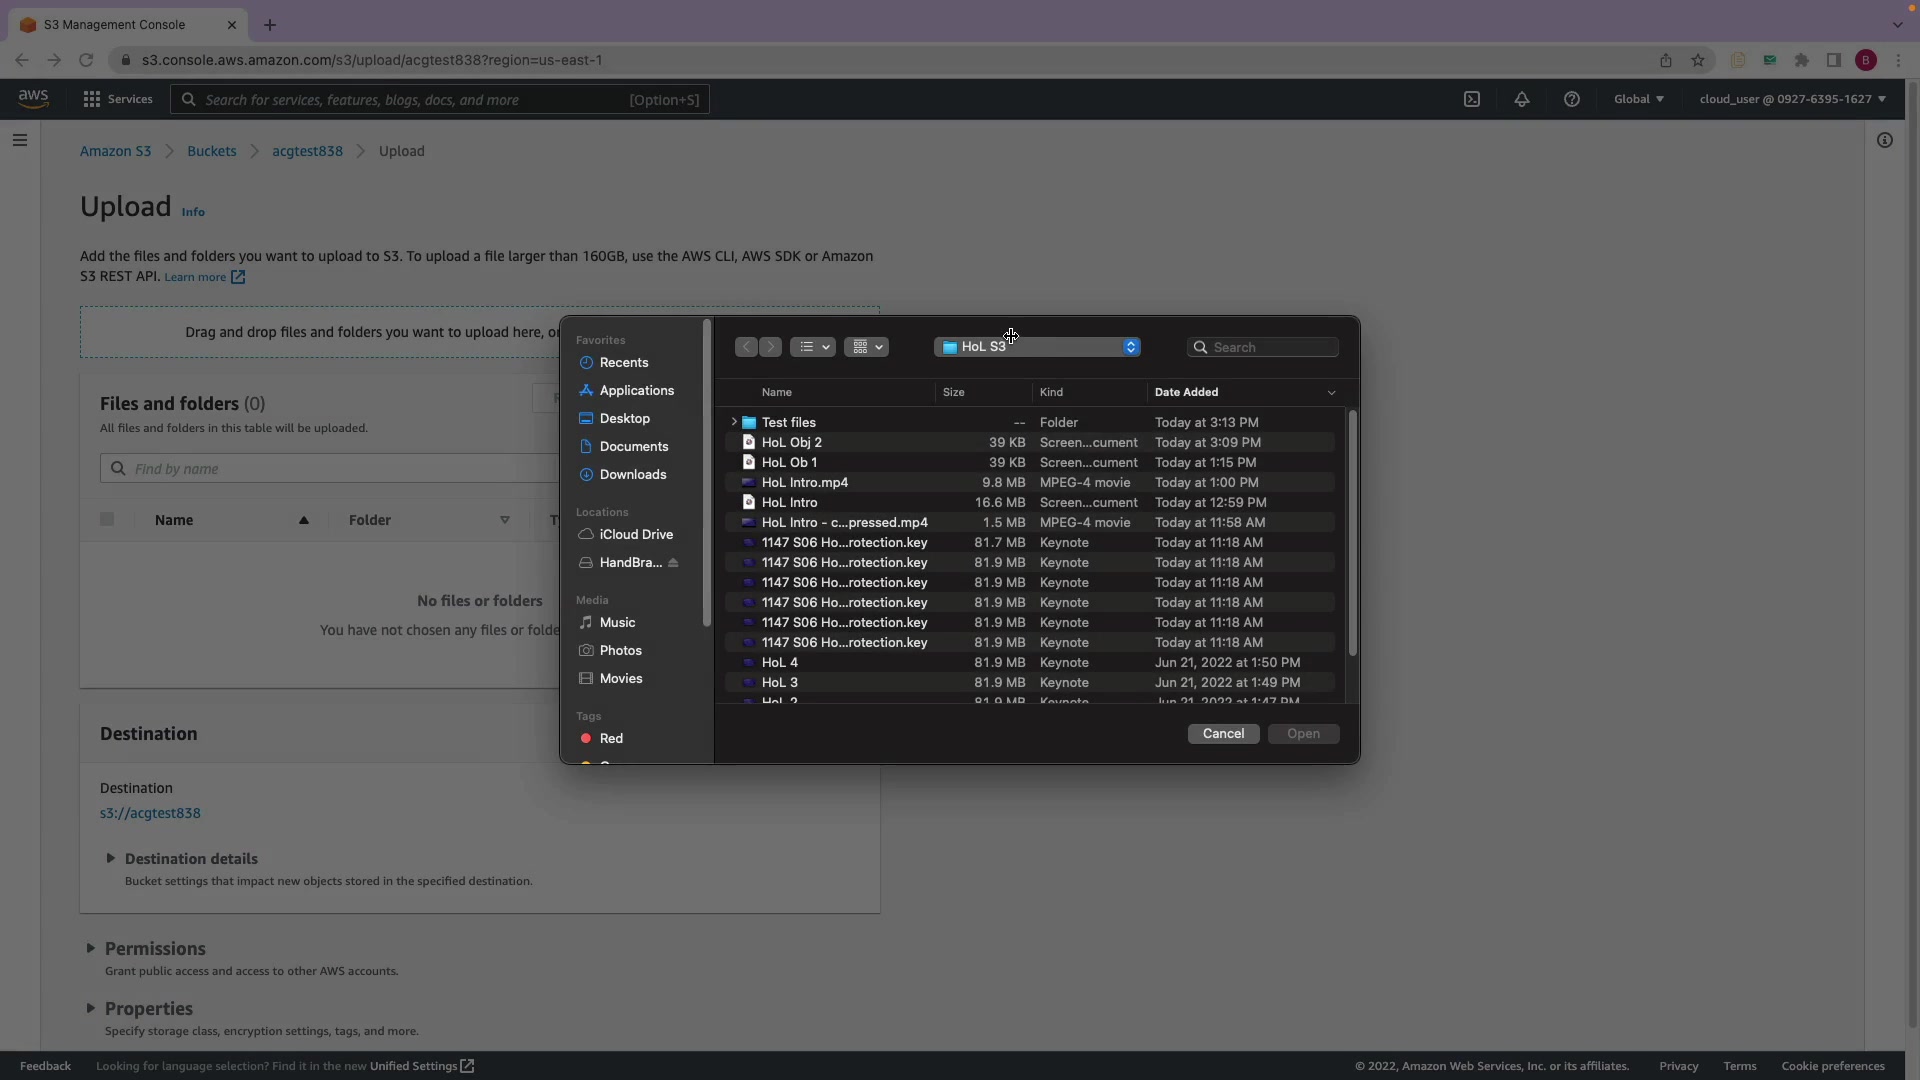Follow the Buckets breadcrumb link

coord(211,151)
